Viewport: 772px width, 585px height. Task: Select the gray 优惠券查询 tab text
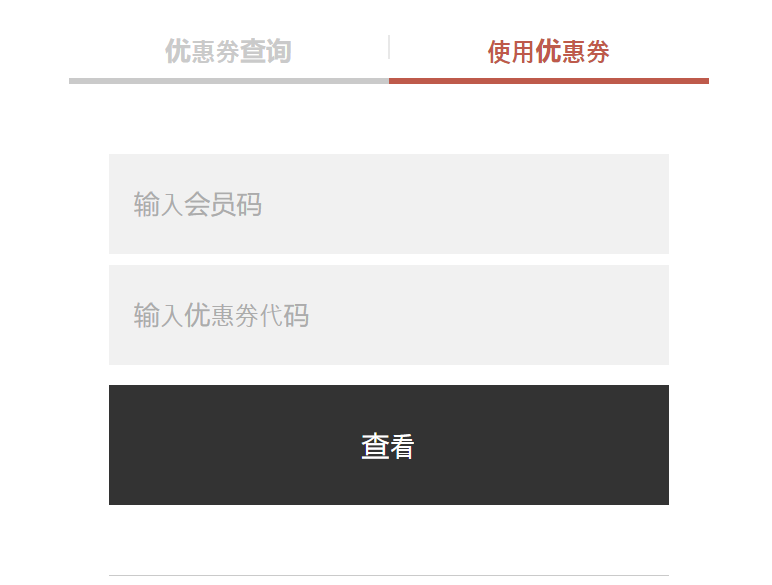[x=228, y=51]
